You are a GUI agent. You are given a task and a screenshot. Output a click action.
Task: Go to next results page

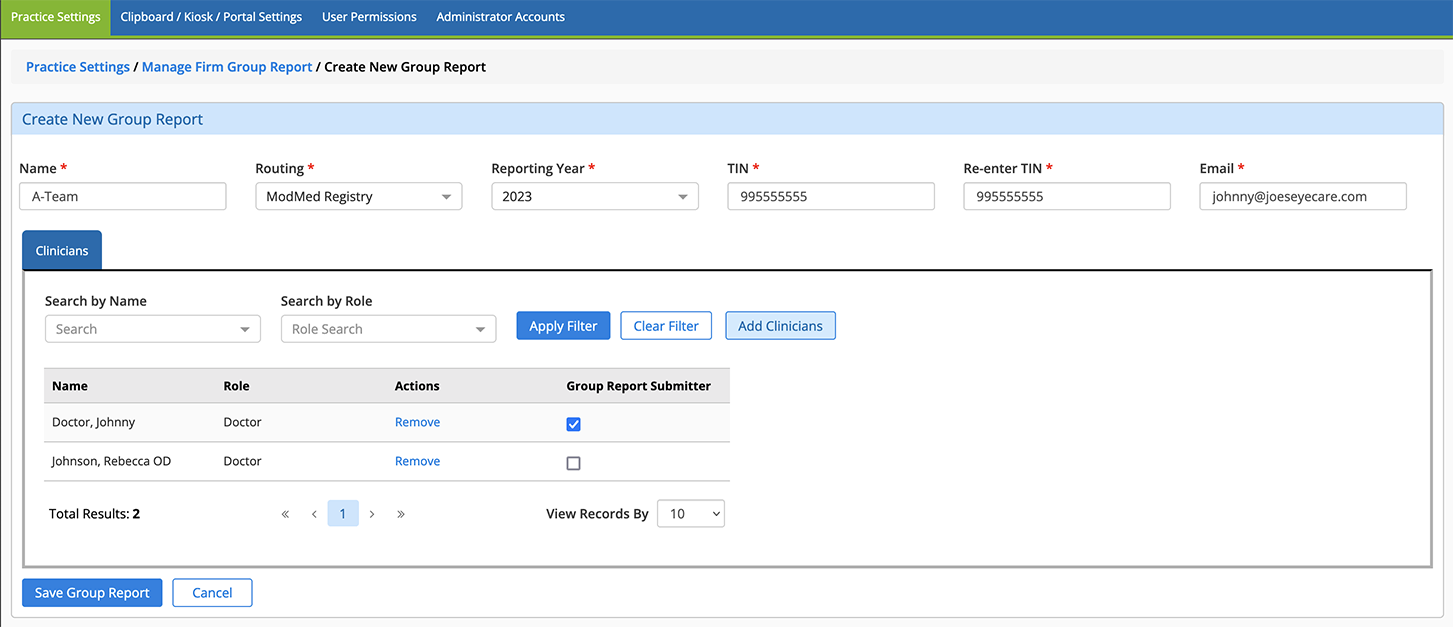click(372, 514)
